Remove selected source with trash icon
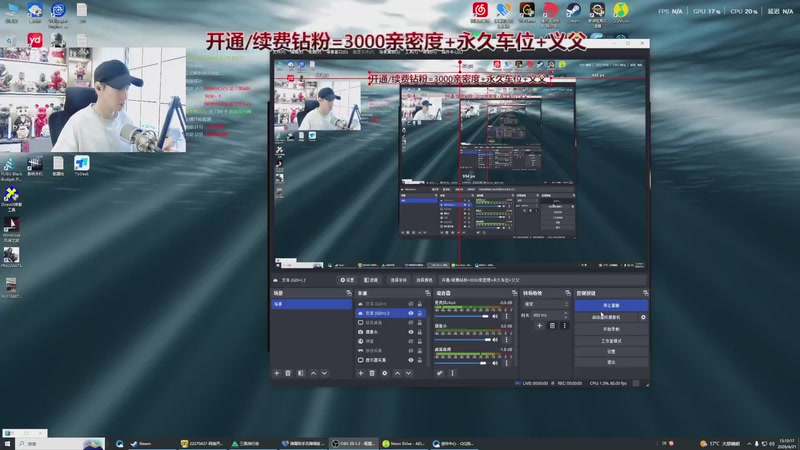The image size is (800, 450). point(372,373)
